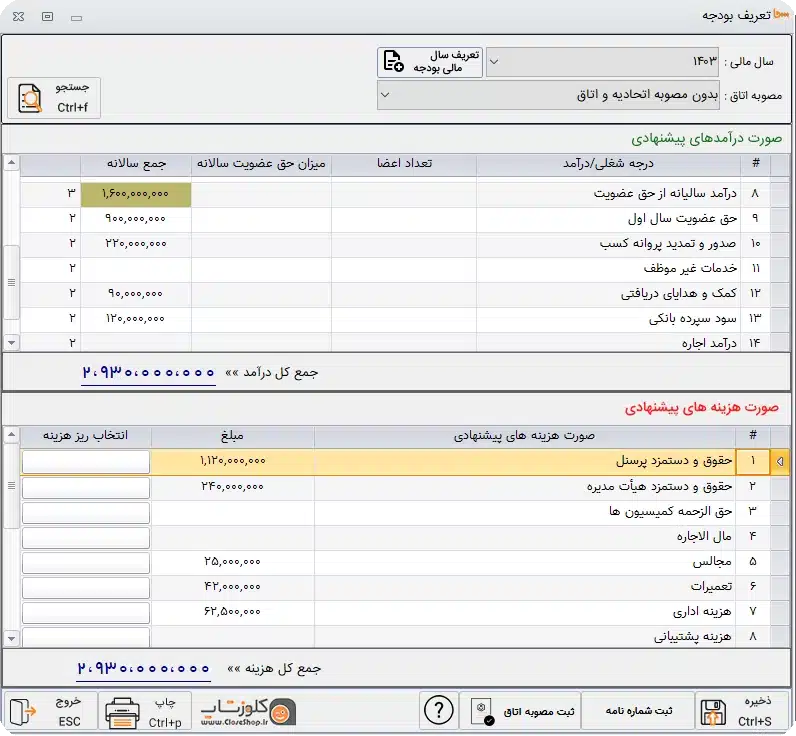This screenshot has height=736, width=796.
Task: Click the save floppy disk icon
Action: coord(713,712)
